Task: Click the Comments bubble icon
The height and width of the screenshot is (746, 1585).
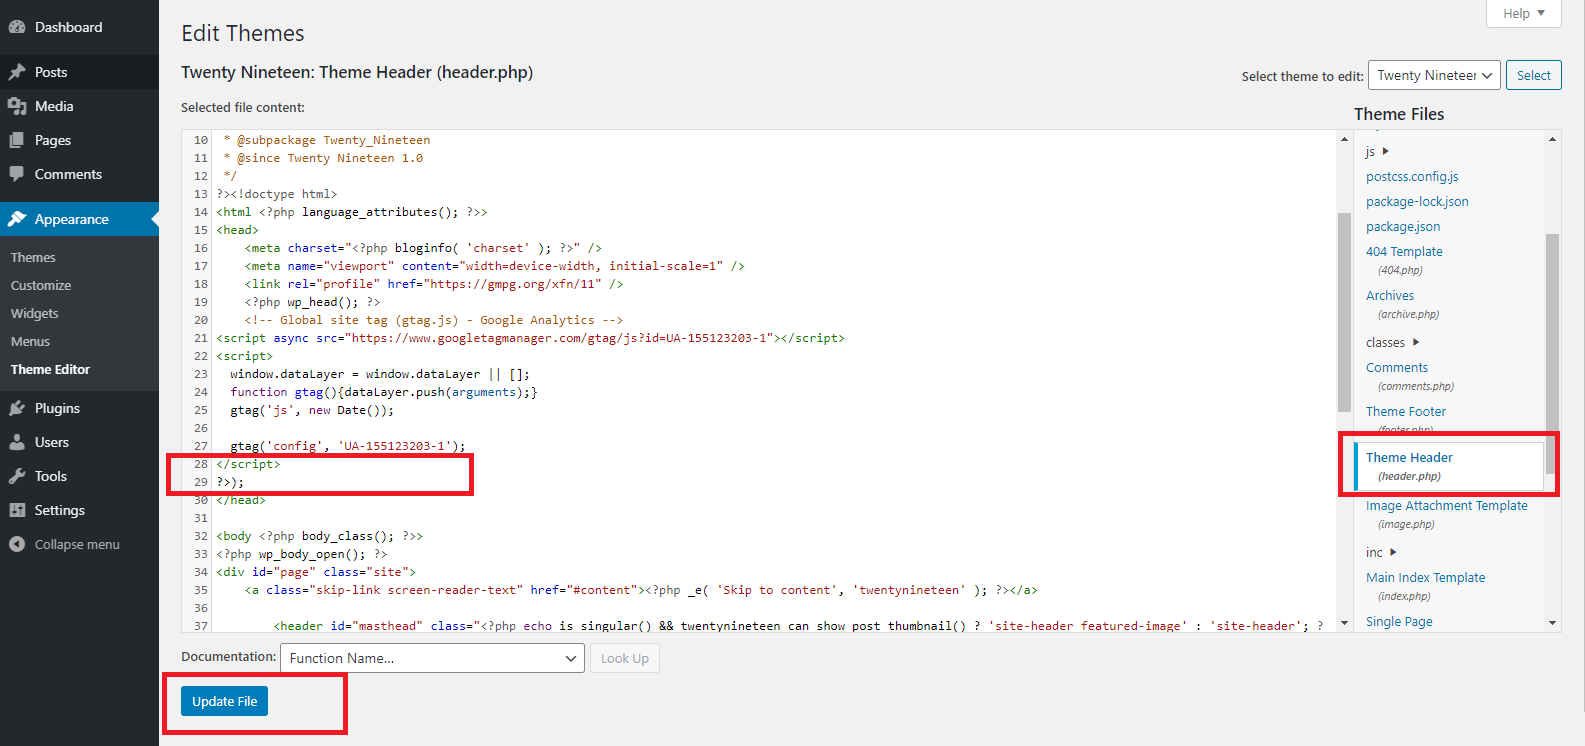Action: [17, 174]
